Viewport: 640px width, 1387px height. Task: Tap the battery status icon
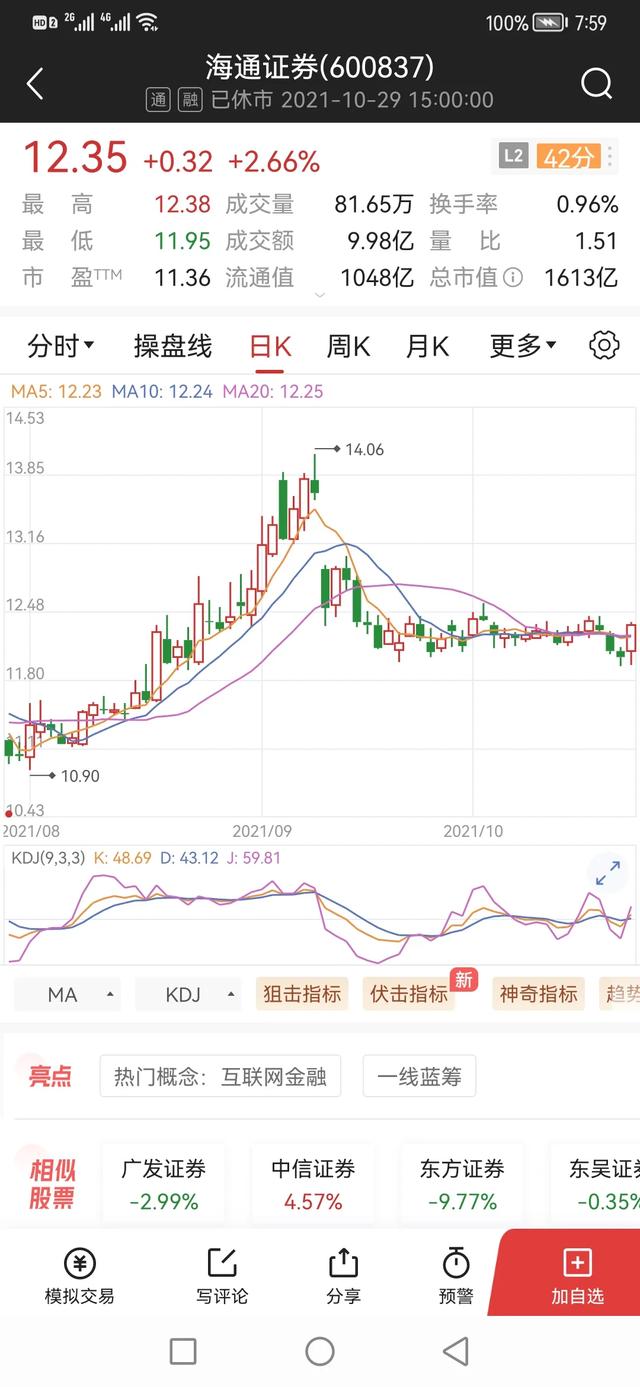549,22
